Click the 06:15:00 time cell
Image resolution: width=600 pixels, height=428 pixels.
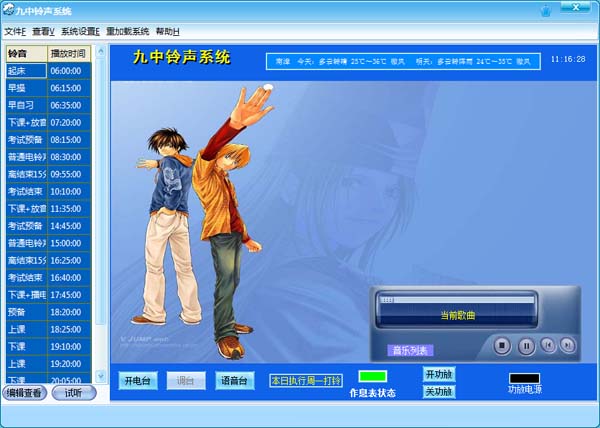(x=69, y=88)
